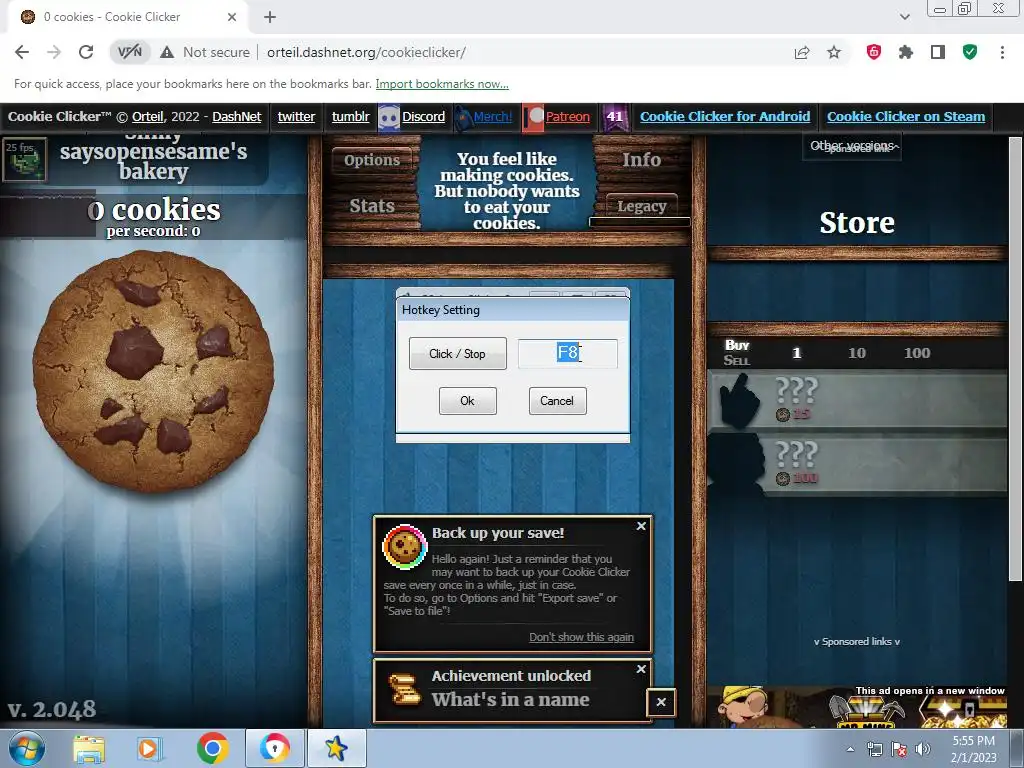Dismiss all notifications with square X button
Image resolution: width=1024 pixels, height=768 pixels.
coord(661,702)
